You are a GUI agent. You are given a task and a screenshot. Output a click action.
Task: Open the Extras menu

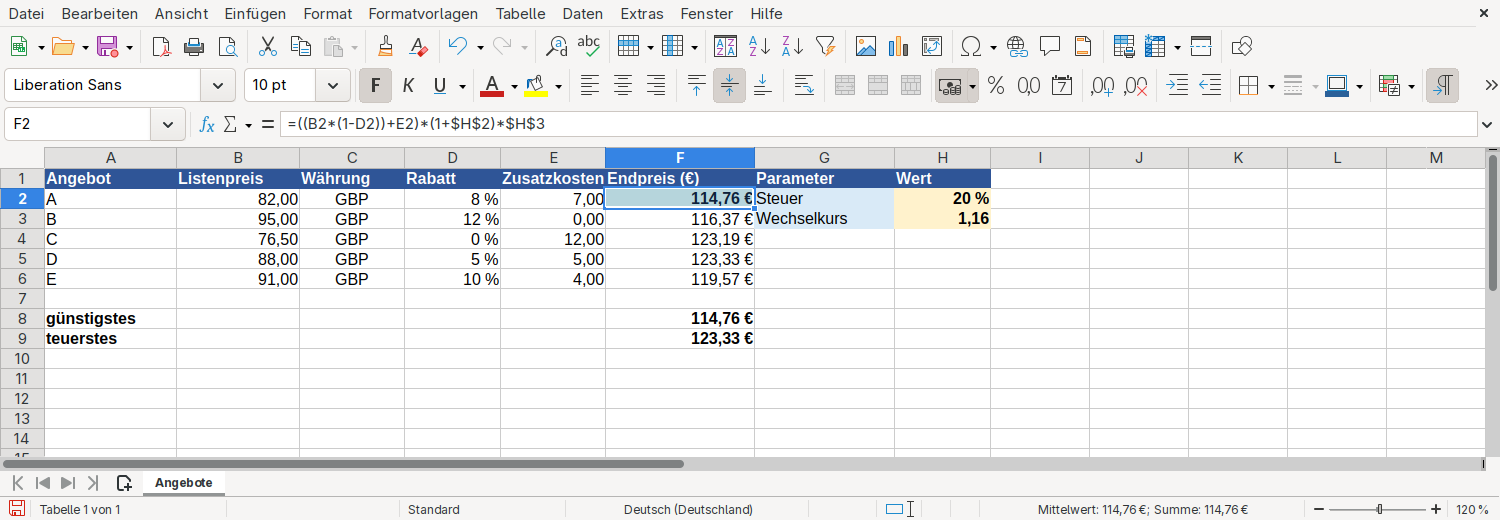click(641, 14)
